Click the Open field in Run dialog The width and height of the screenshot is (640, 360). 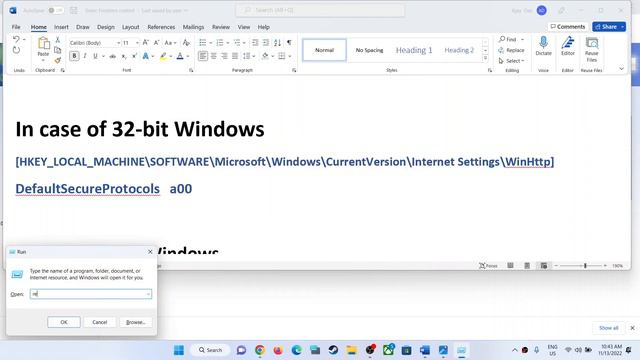(91, 294)
